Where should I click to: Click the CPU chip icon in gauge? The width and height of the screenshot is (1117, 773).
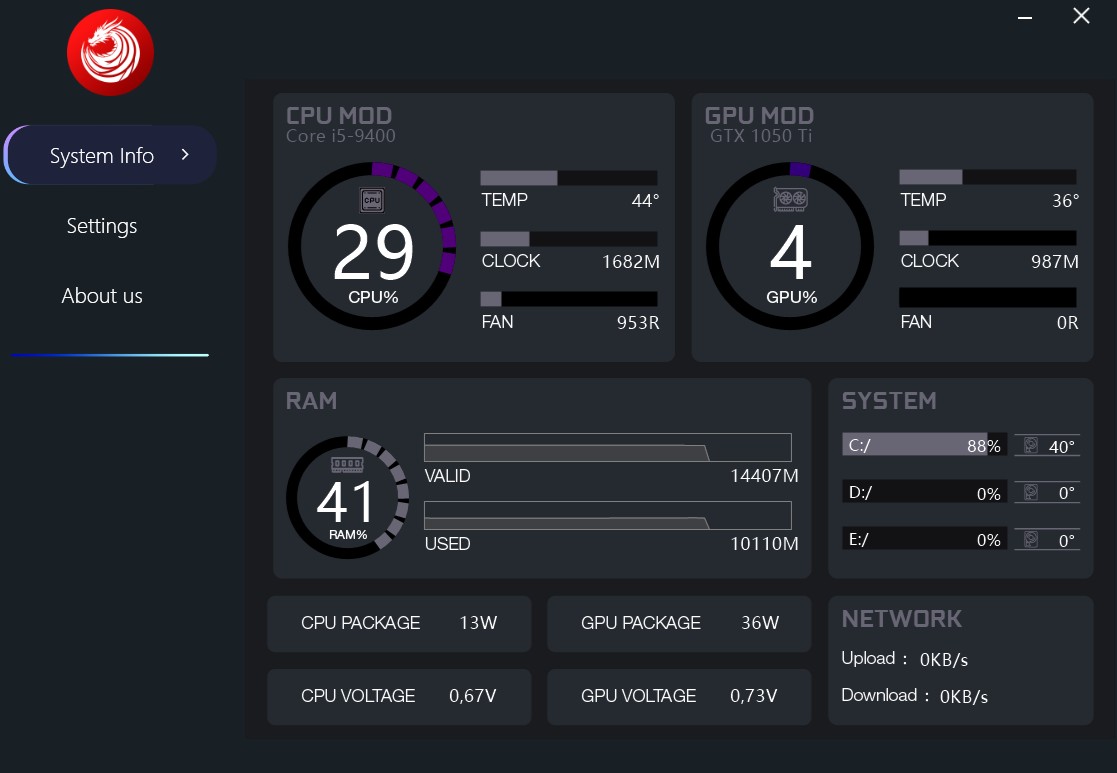pyautogui.click(x=372, y=200)
